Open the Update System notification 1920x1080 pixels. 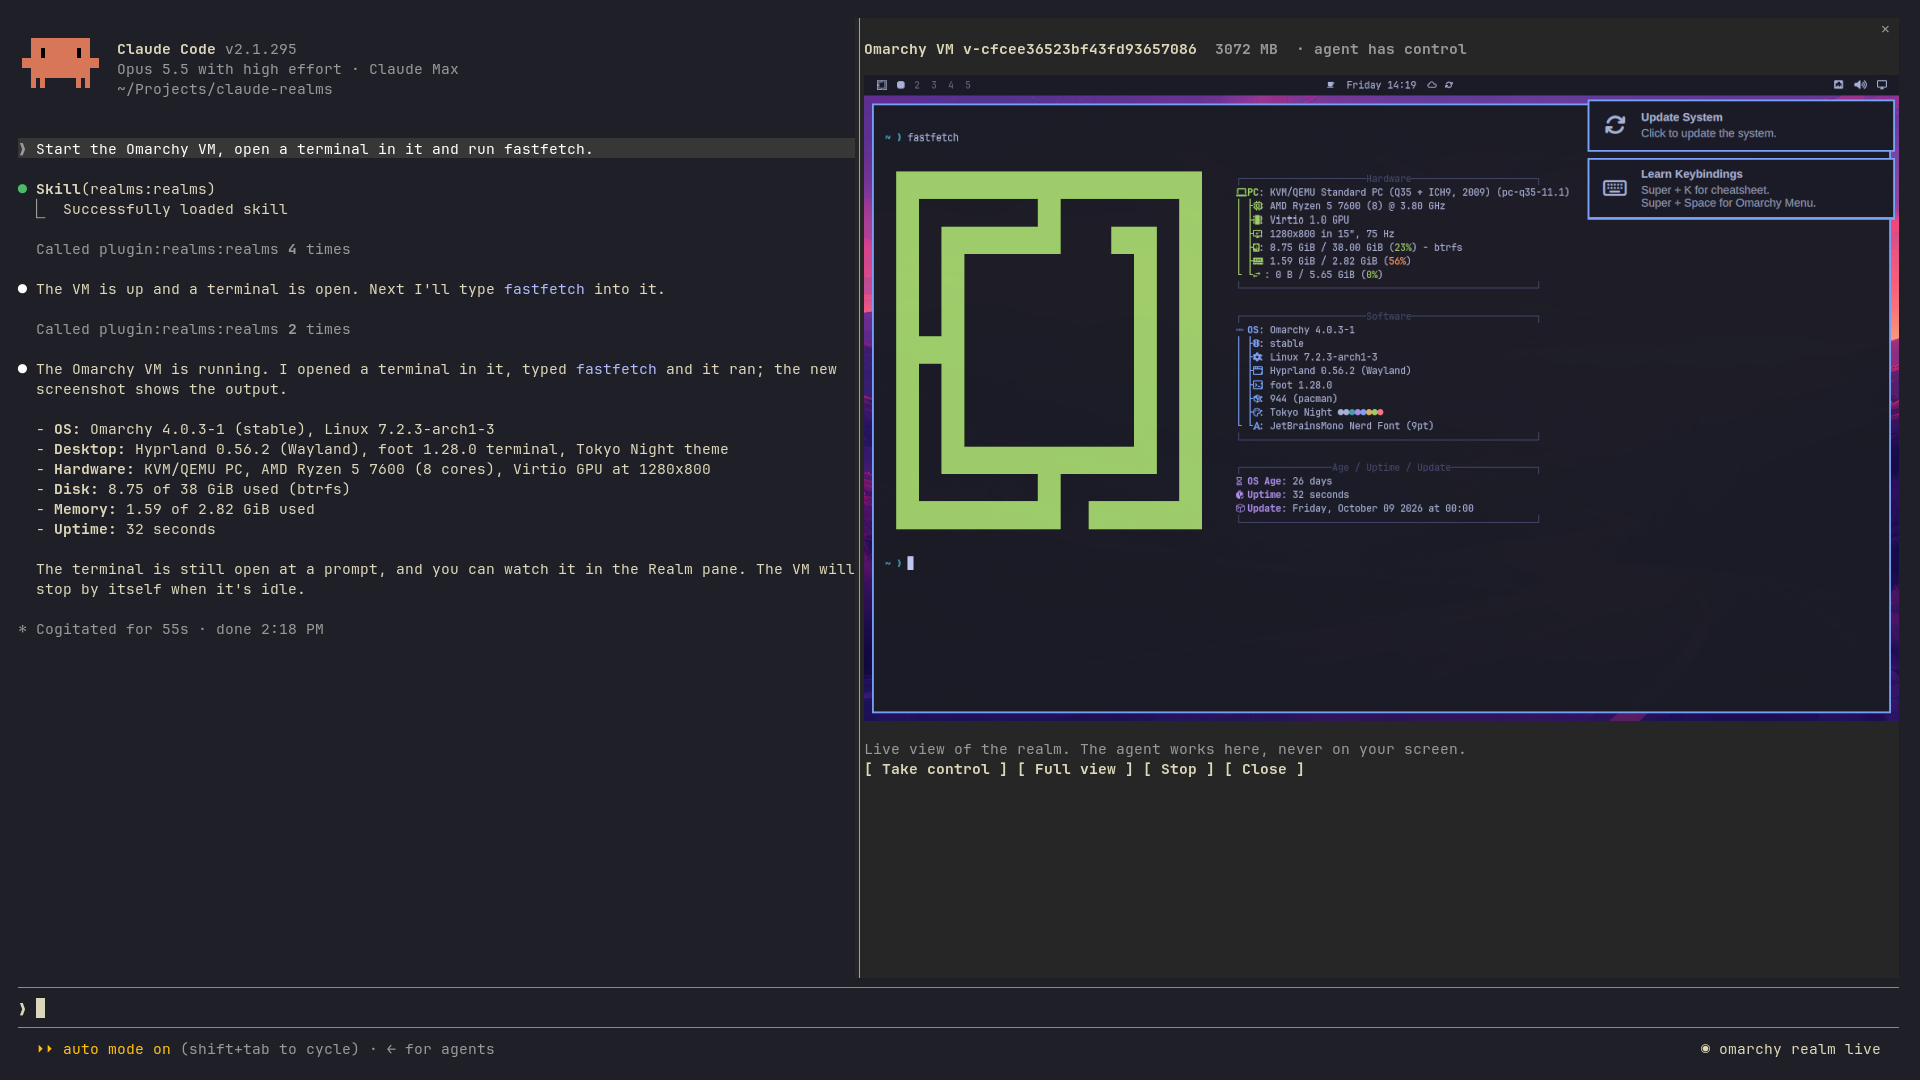[x=1741, y=125]
